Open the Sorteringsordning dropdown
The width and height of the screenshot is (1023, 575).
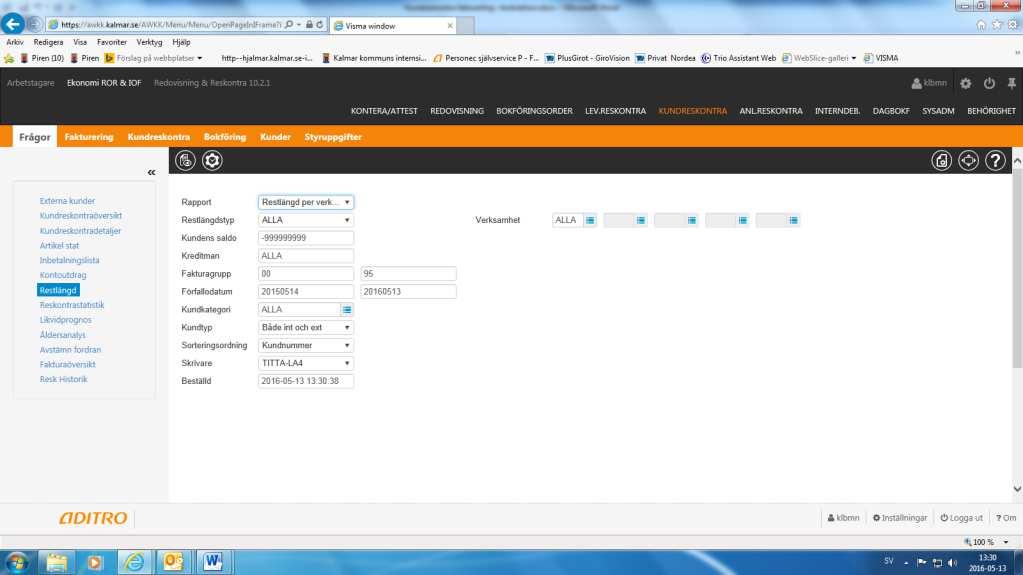pos(306,345)
